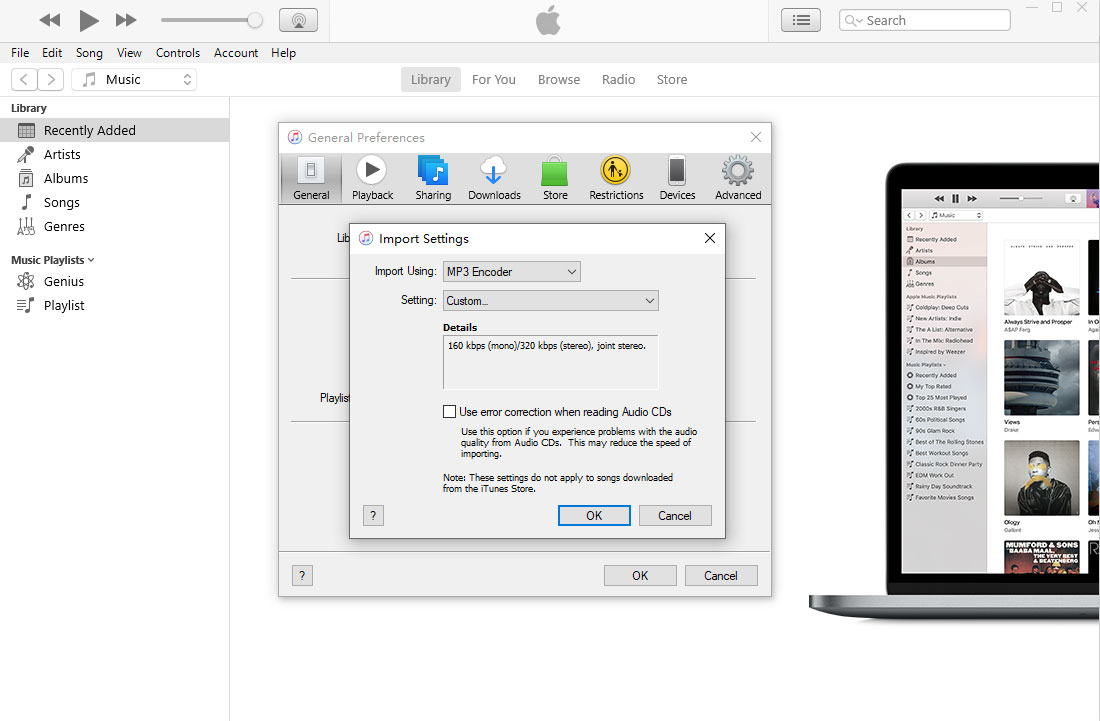
Task: Open the Account menu
Action: pyautogui.click(x=236, y=53)
